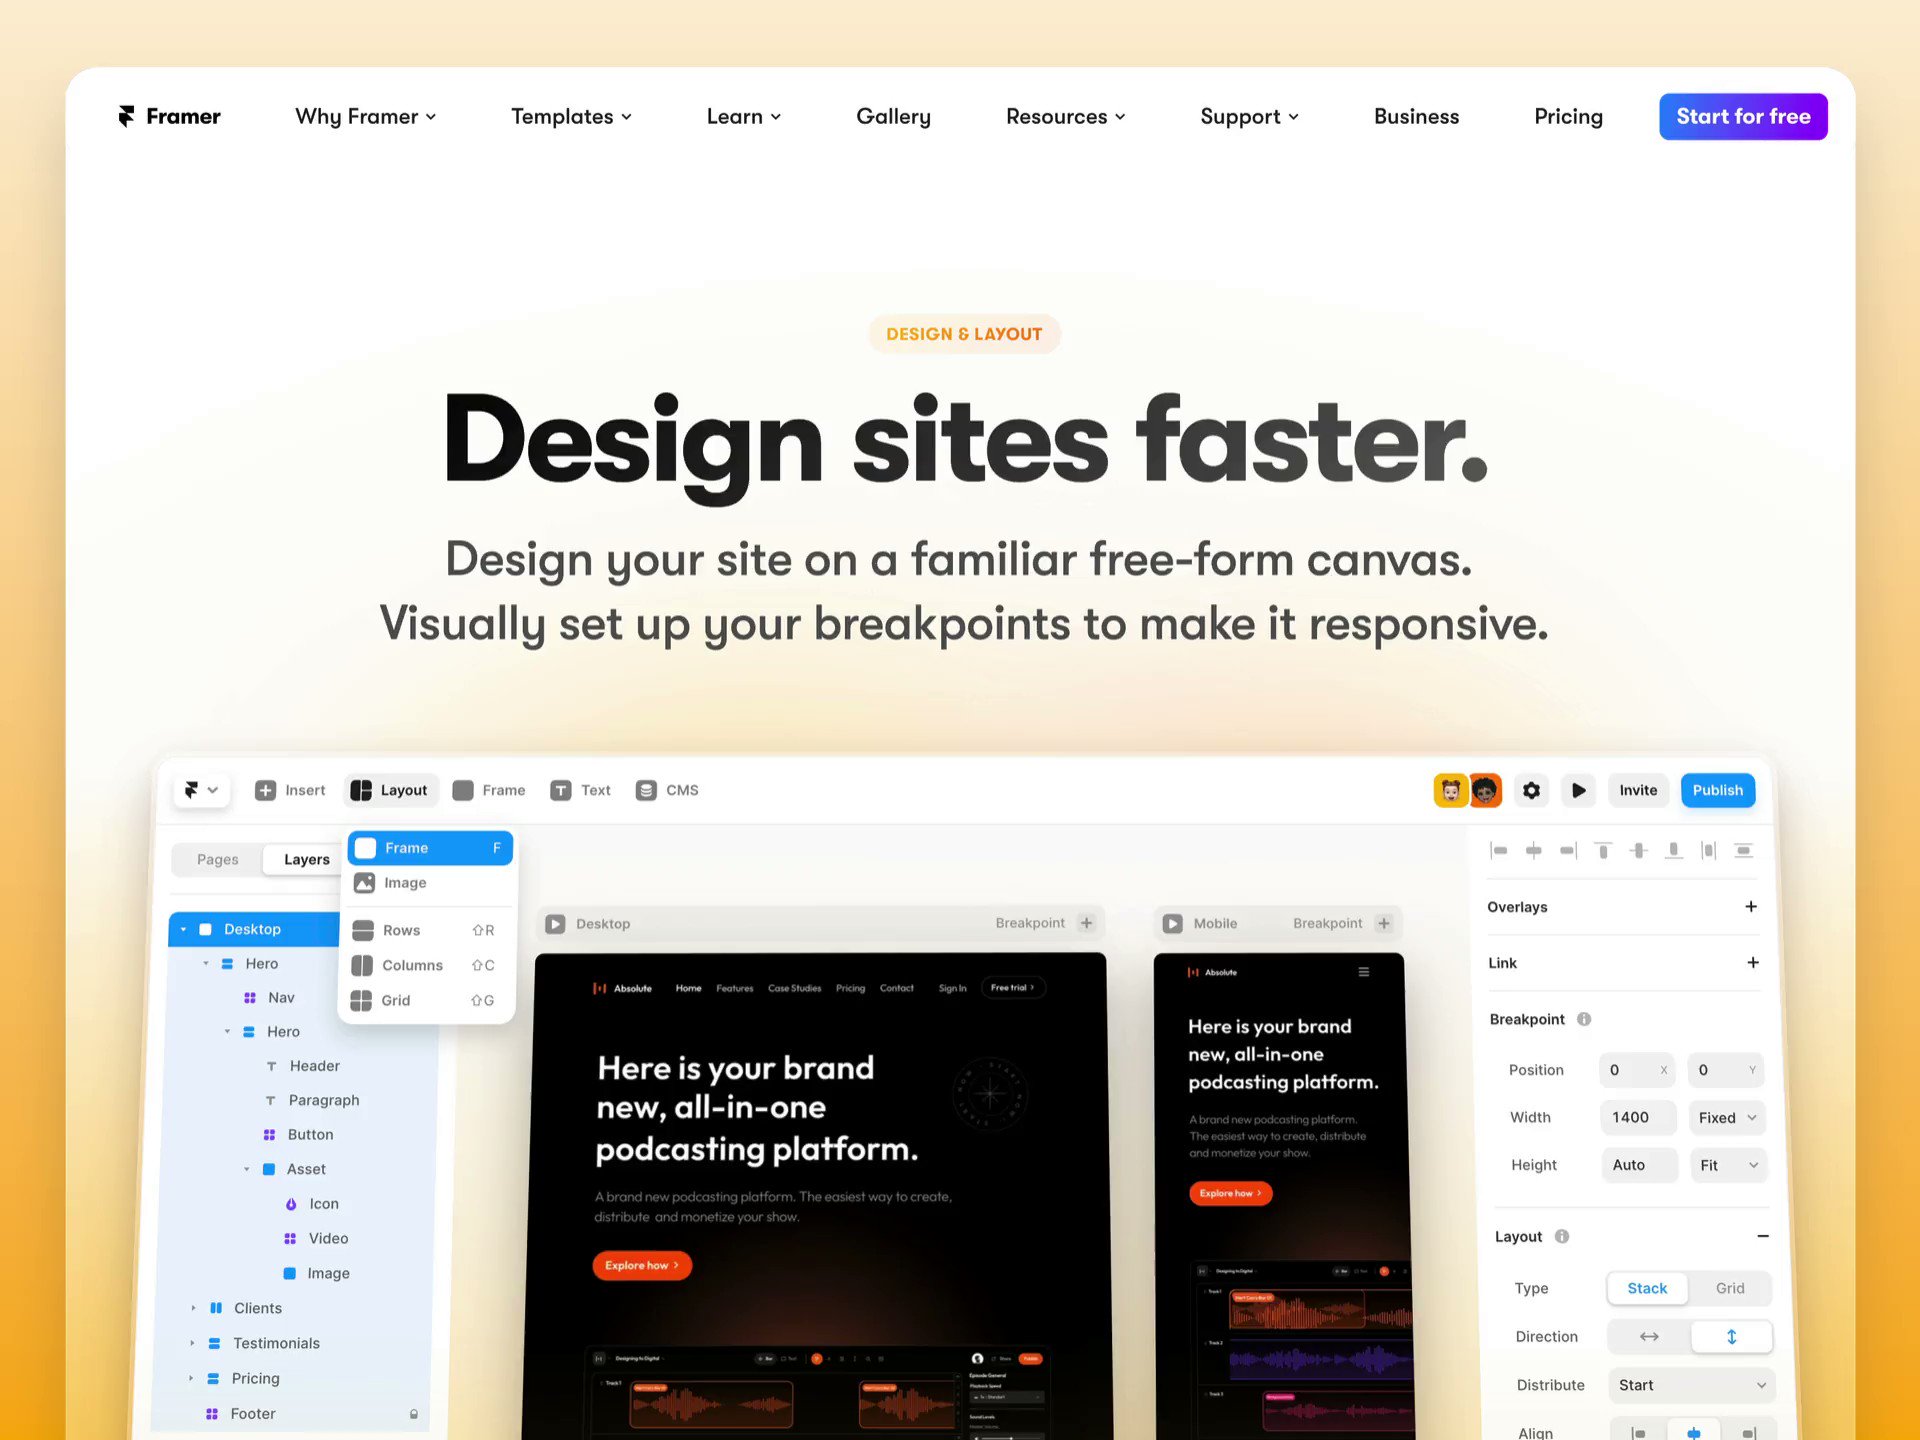Image resolution: width=1920 pixels, height=1440 pixels.
Task: Click the Publish button
Action: pos(1717,790)
